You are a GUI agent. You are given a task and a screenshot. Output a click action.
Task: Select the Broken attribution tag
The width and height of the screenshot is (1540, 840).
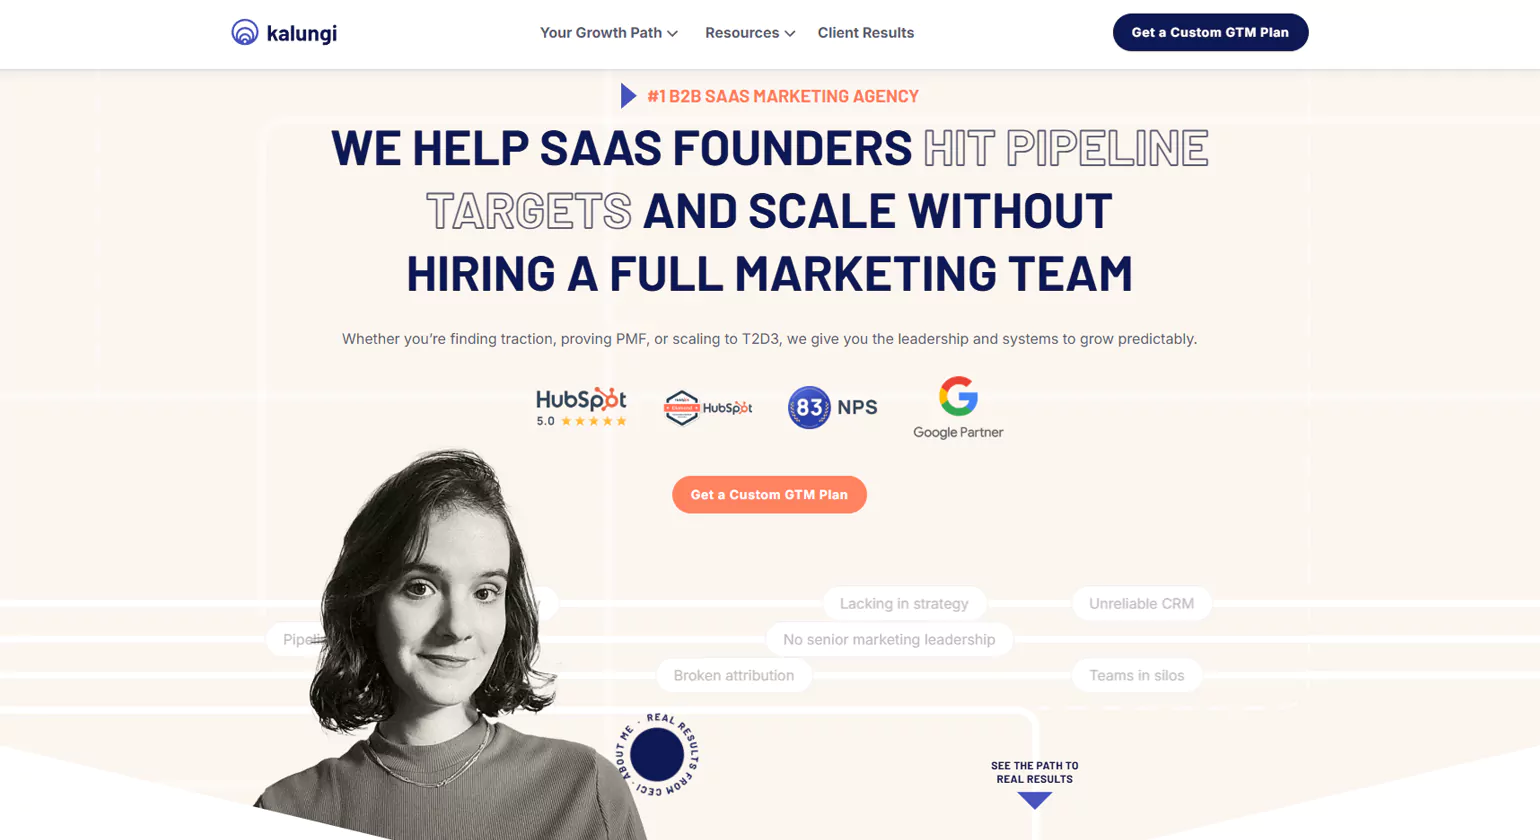tap(734, 676)
